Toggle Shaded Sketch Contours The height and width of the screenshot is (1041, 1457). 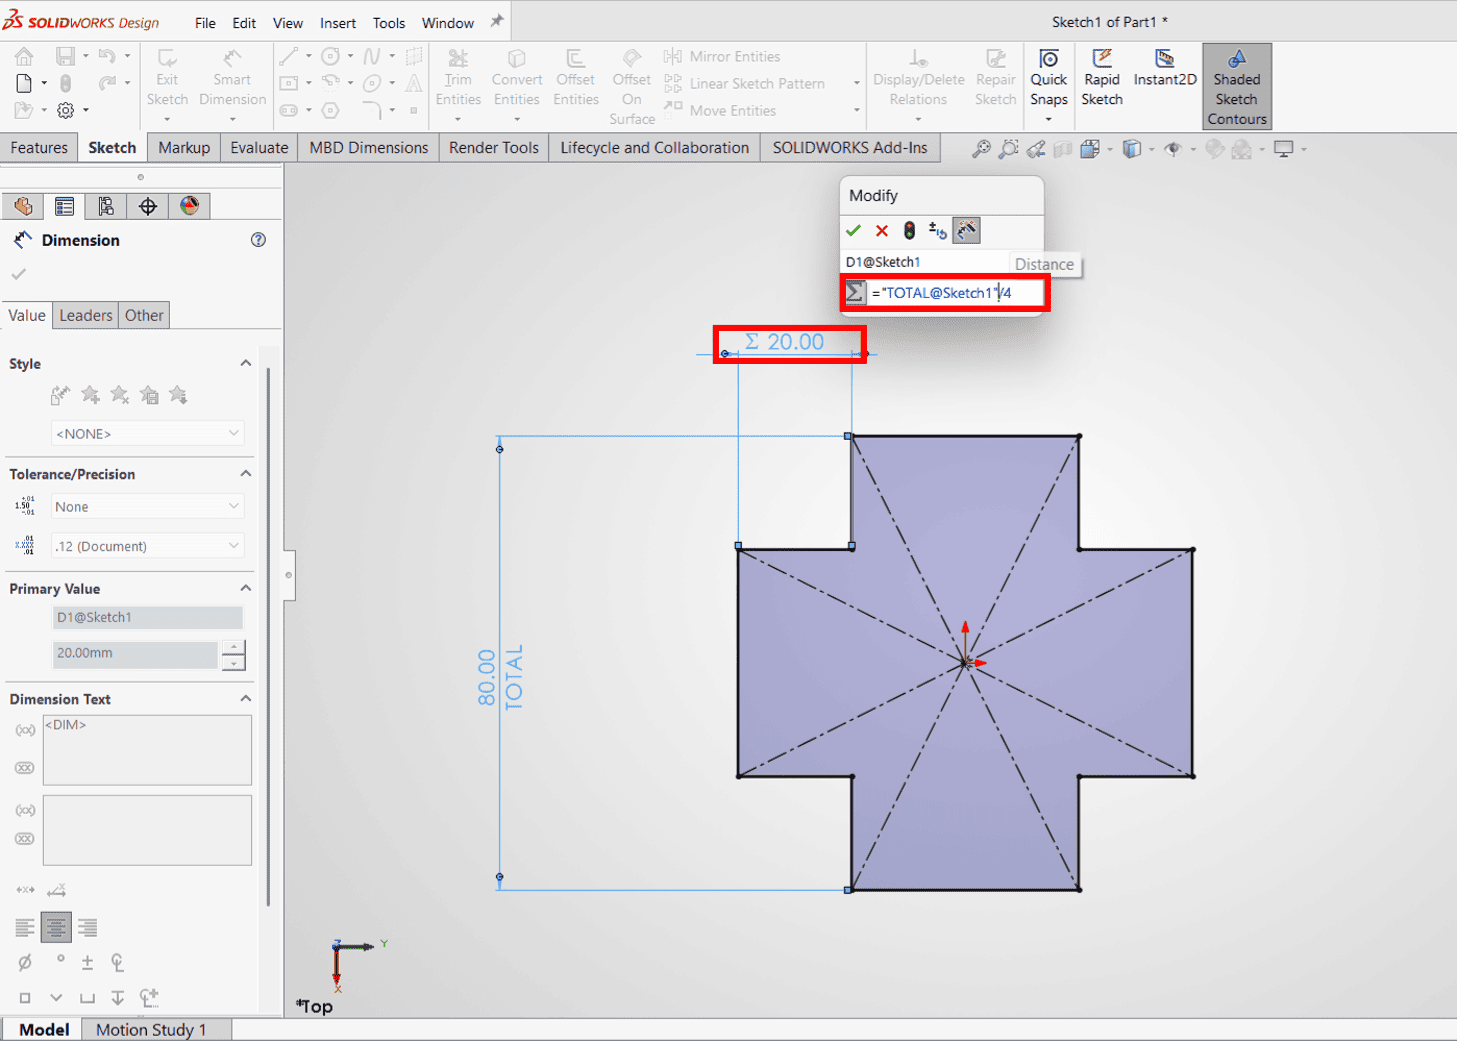click(1237, 87)
